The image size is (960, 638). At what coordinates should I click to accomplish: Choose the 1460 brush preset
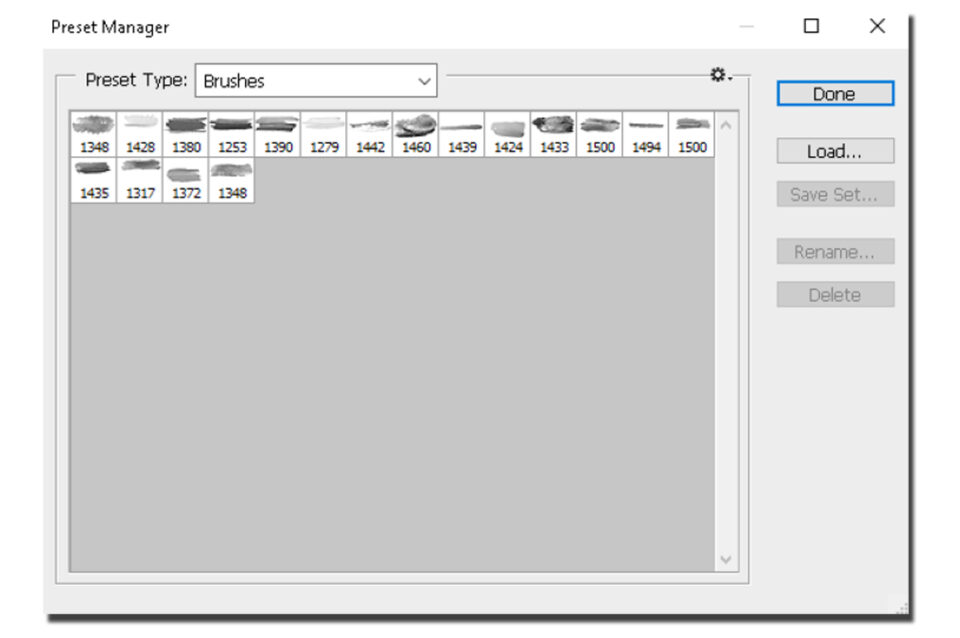[416, 135]
